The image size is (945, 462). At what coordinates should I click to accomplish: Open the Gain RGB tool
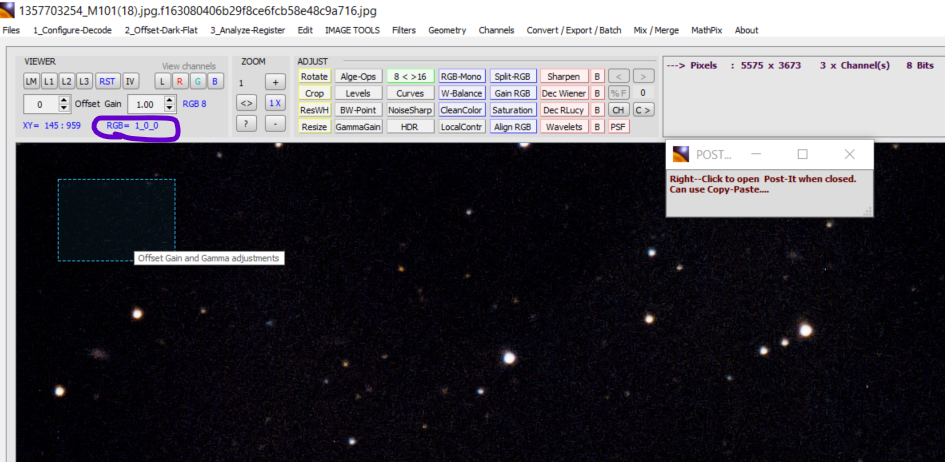(x=512, y=93)
